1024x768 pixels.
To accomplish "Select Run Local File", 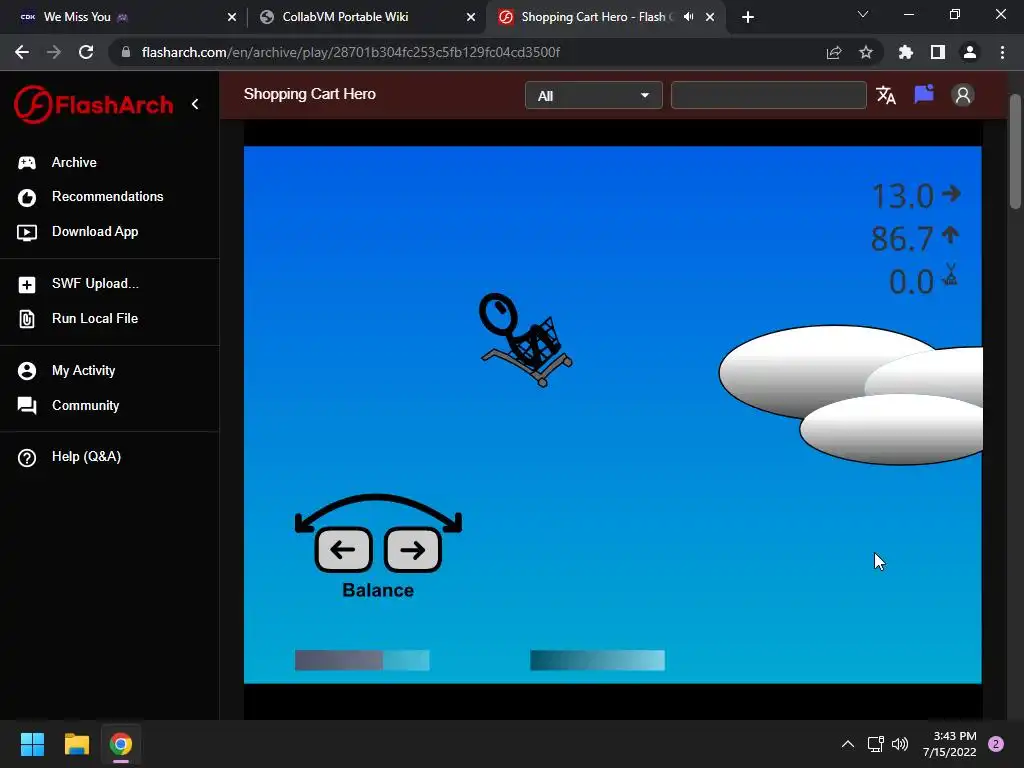I will [x=95, y=319].
